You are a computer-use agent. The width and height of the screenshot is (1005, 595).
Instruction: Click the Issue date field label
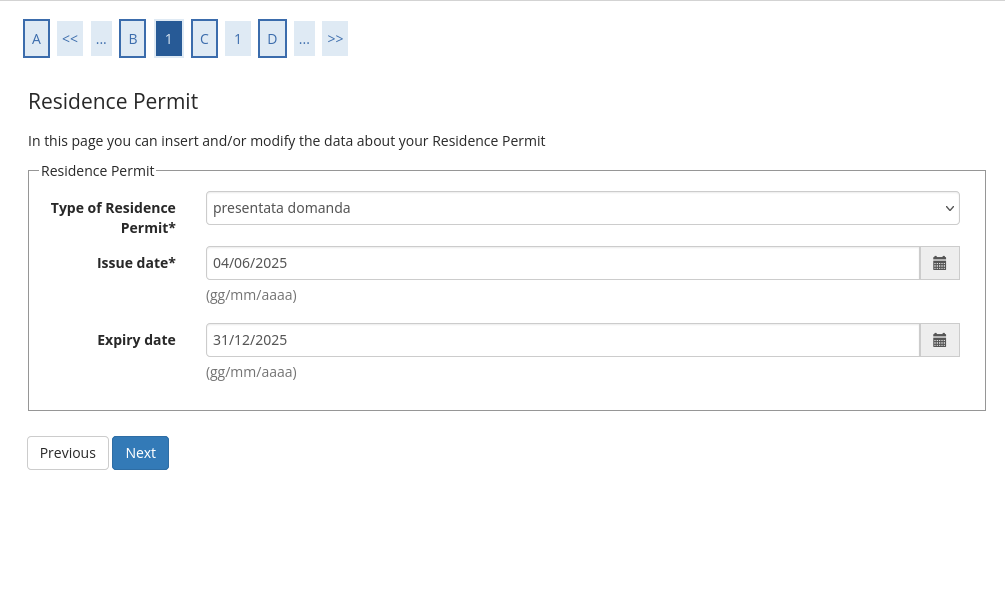136,263
